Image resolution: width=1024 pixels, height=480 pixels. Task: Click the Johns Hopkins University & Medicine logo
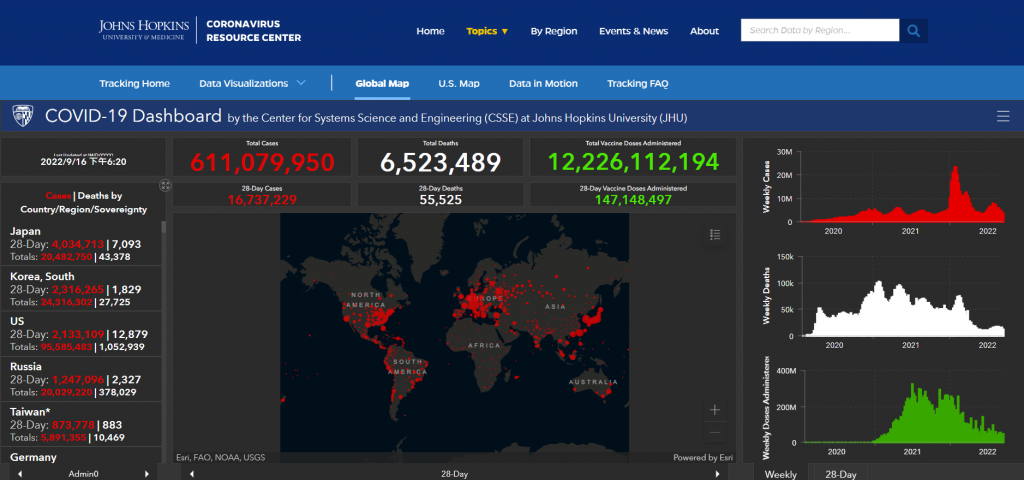pos(144,30)
